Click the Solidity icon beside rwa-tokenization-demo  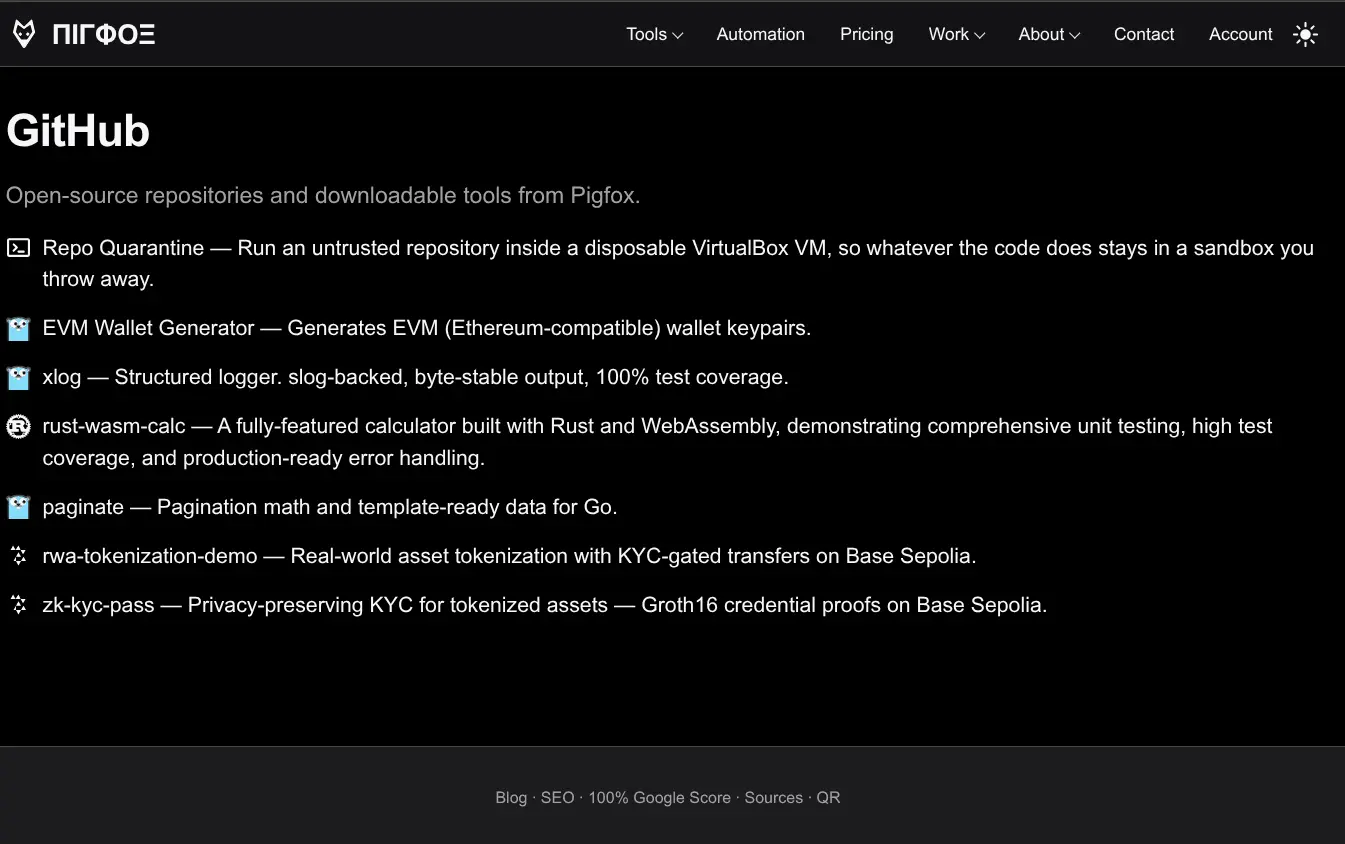click(18, 556)
